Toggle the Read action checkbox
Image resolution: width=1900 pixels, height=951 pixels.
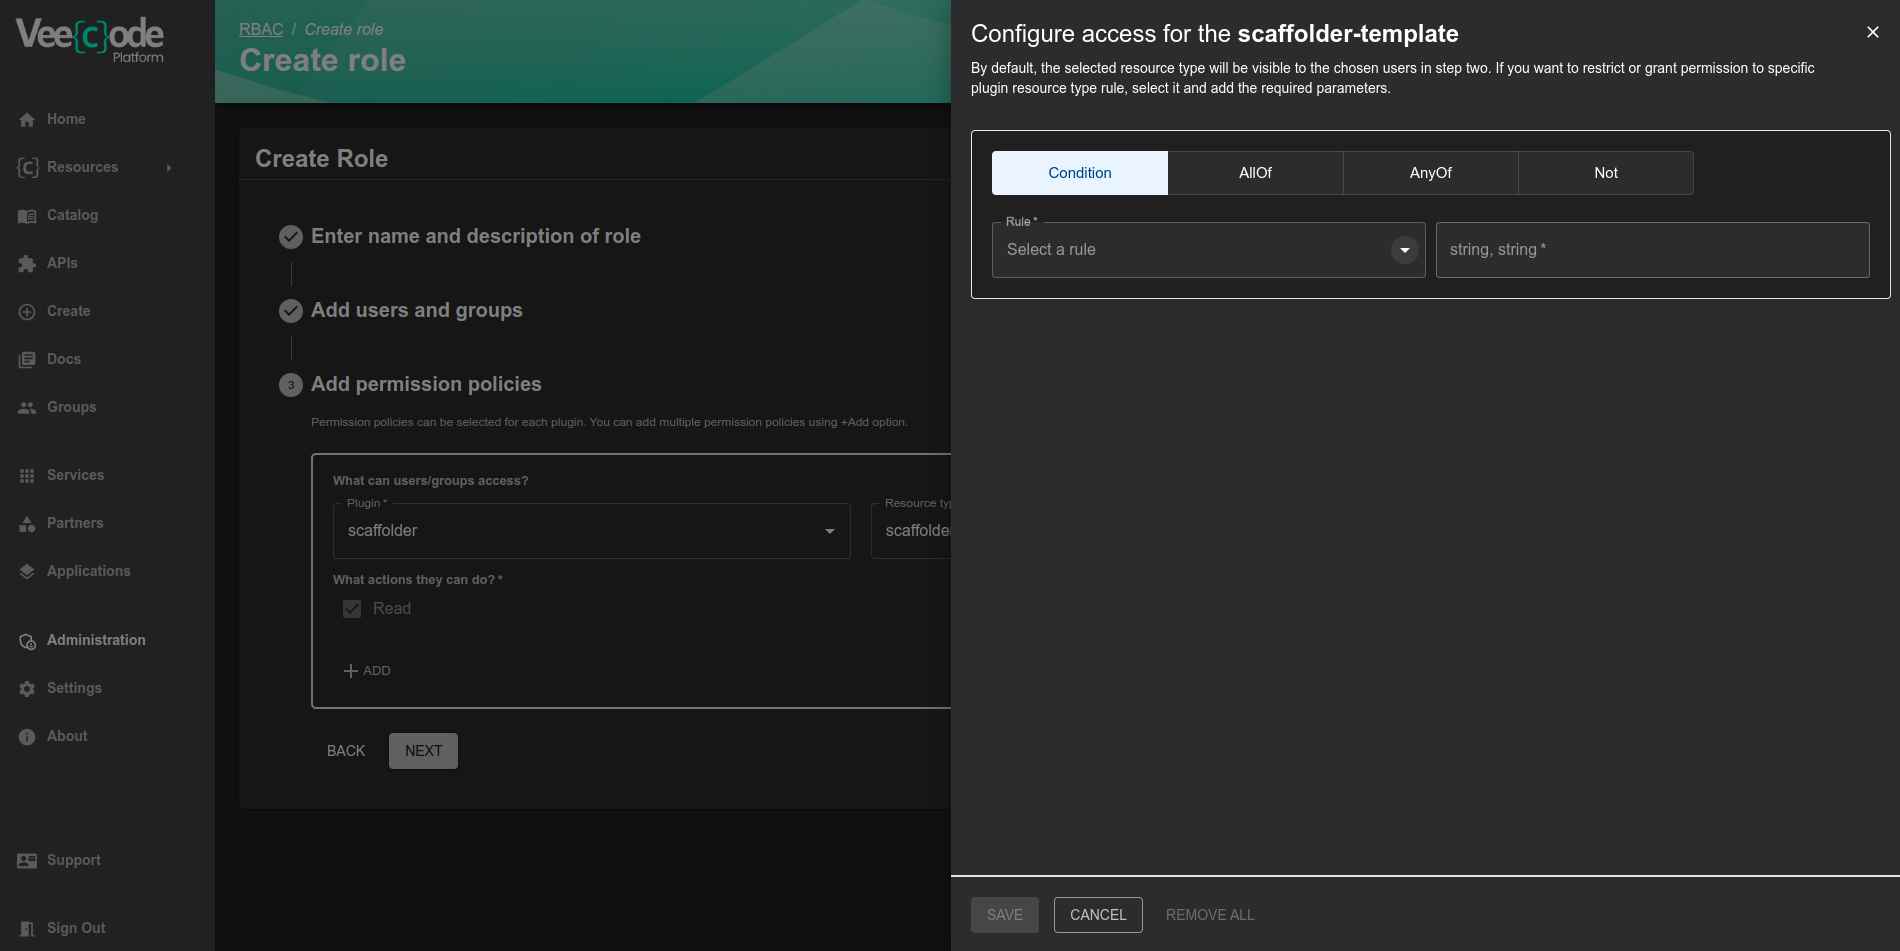coord(352,609)
